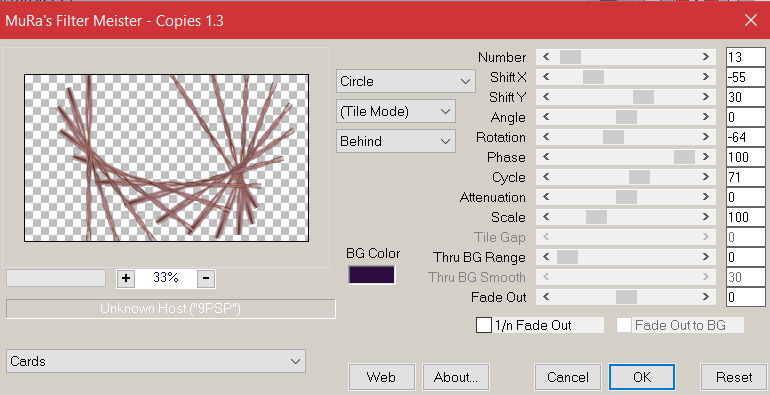Click the Shift Y value field
Image resolution: width=770 pixels, height=395 pixels.
point(745,97)
